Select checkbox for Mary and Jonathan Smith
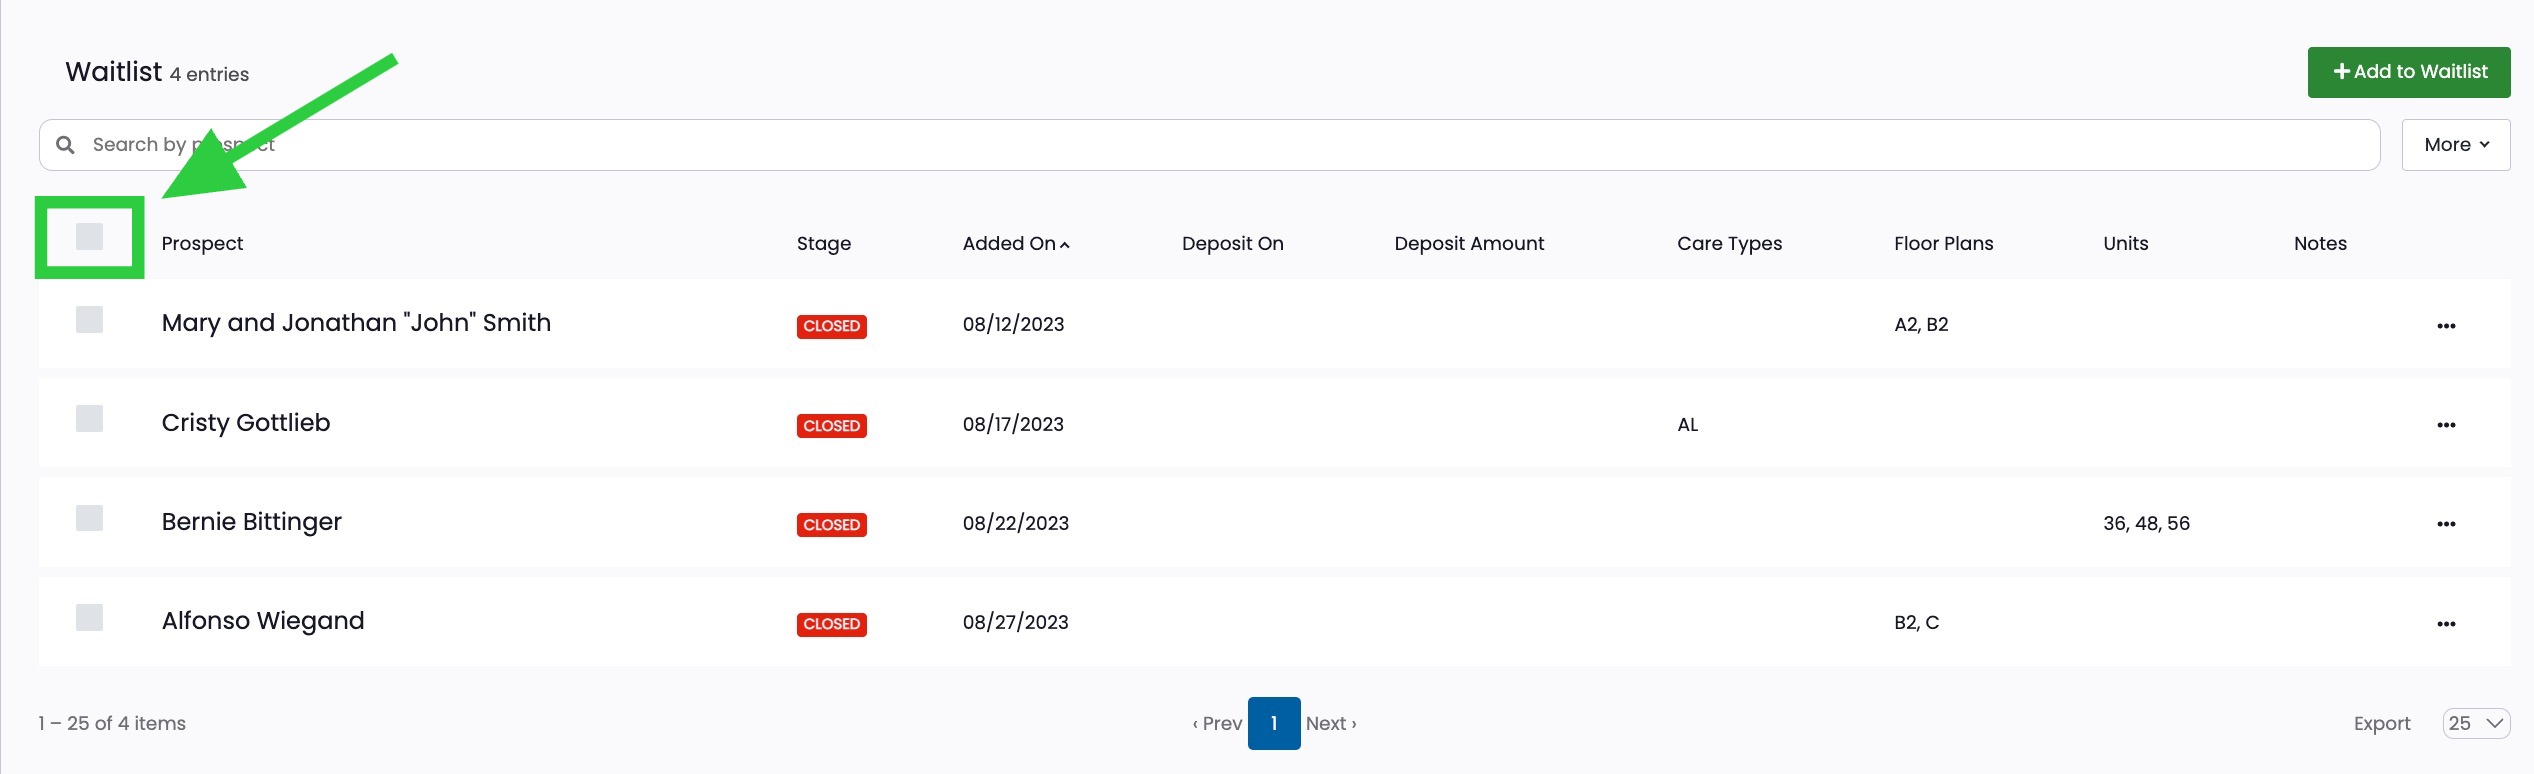The height and width of the screenshot is (774, 2534). coord(90,320)
